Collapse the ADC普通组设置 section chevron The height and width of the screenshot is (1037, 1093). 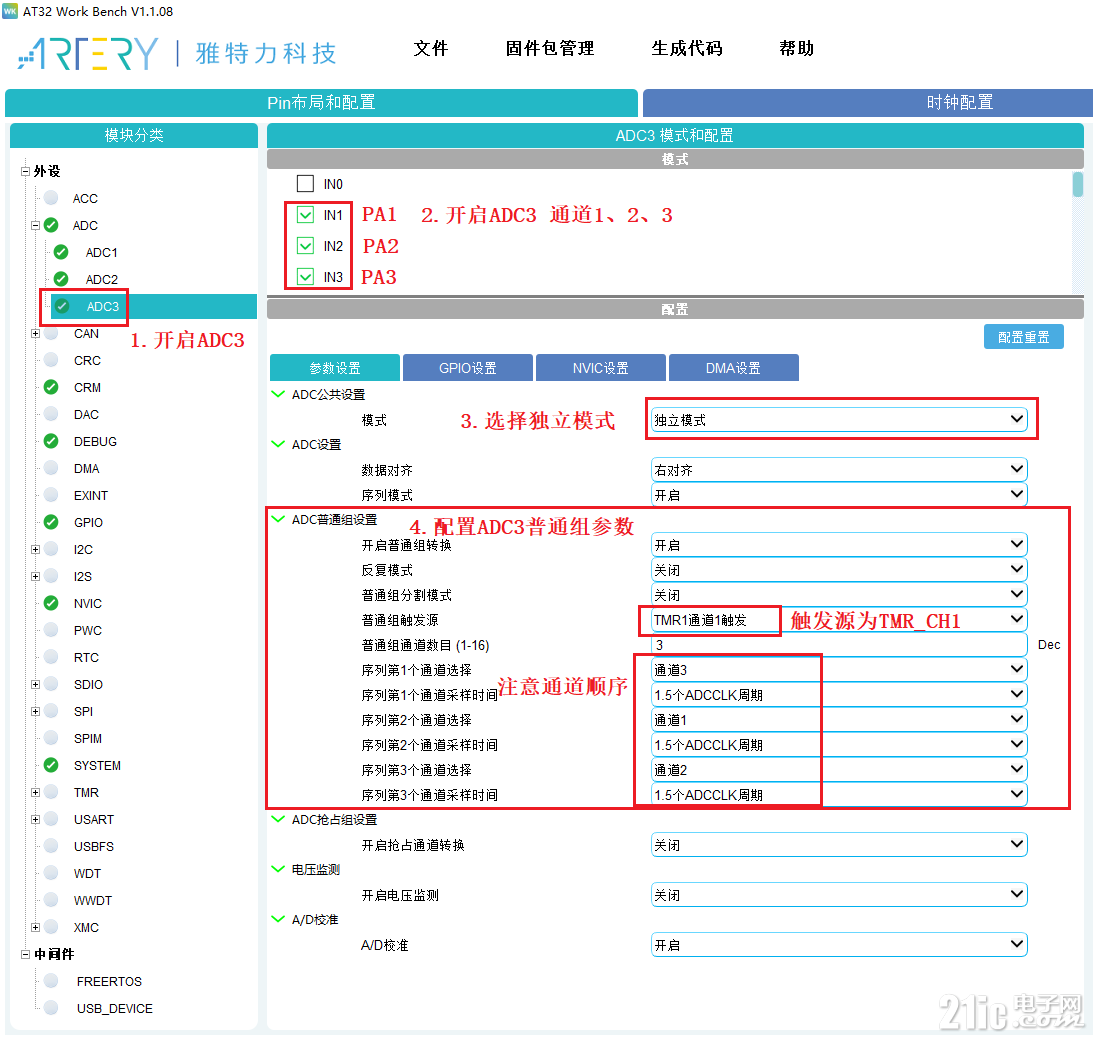click(277, 519)
